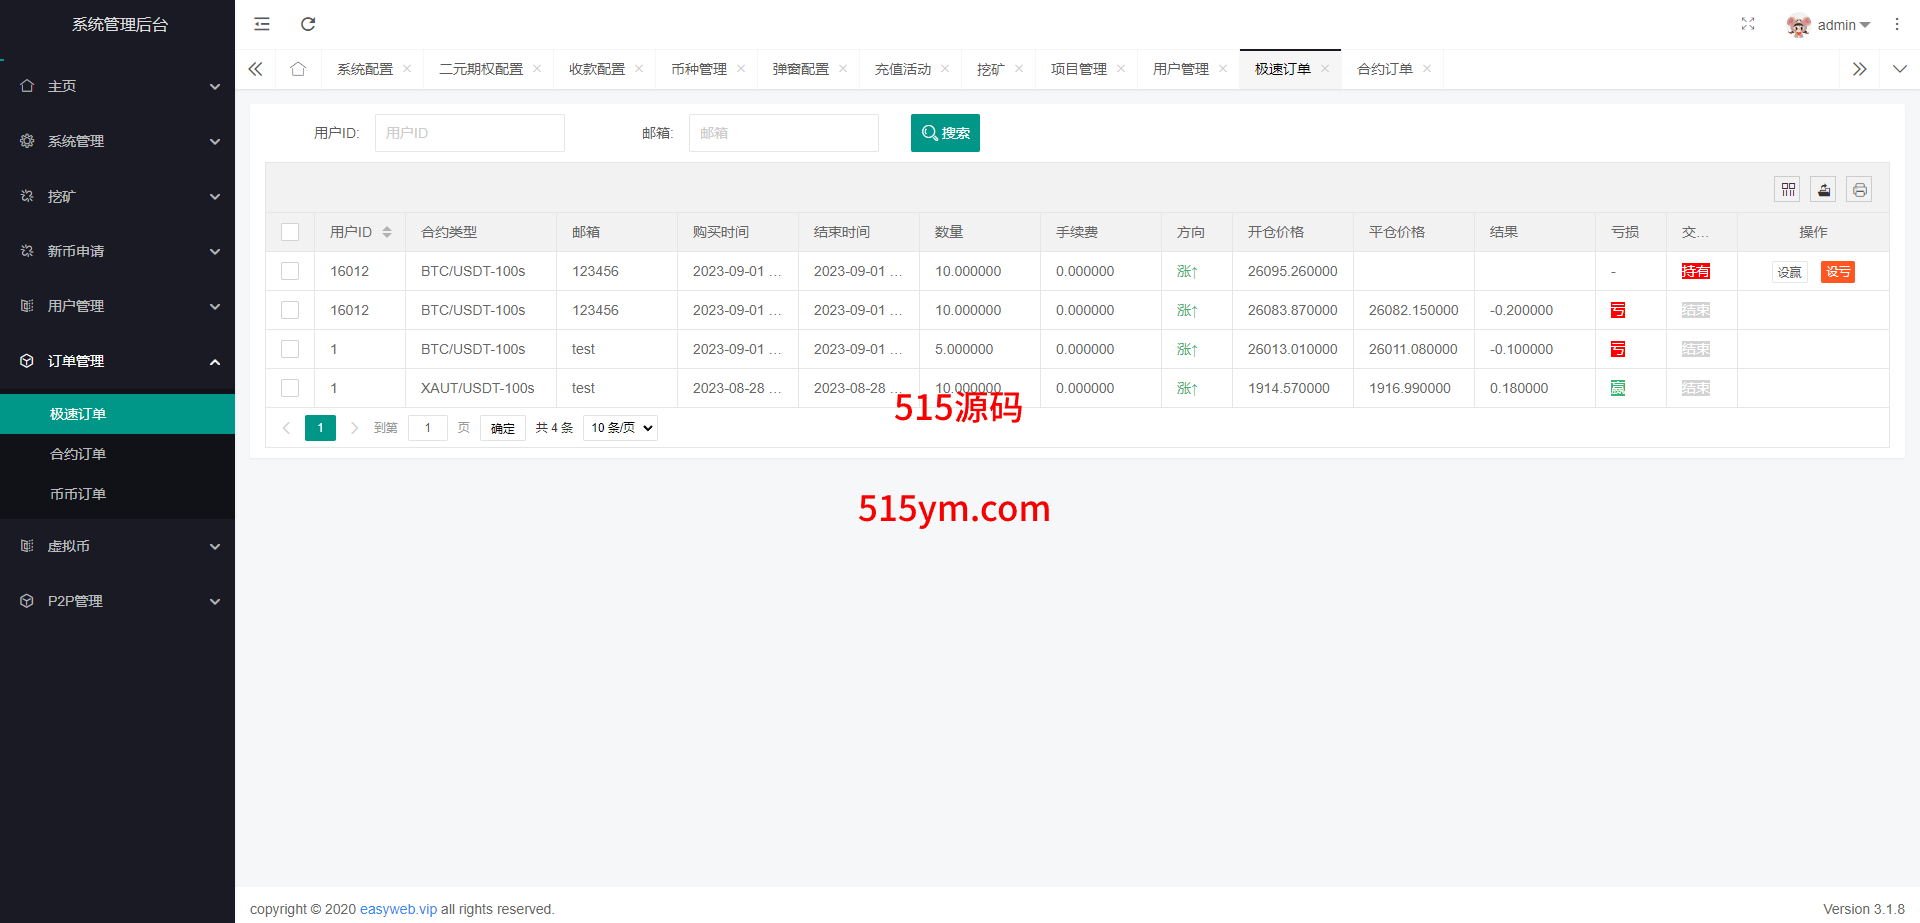This screenshot has height=923, width=1920.
Task: Click the green 搜索 button
Action: coord(945,133)
